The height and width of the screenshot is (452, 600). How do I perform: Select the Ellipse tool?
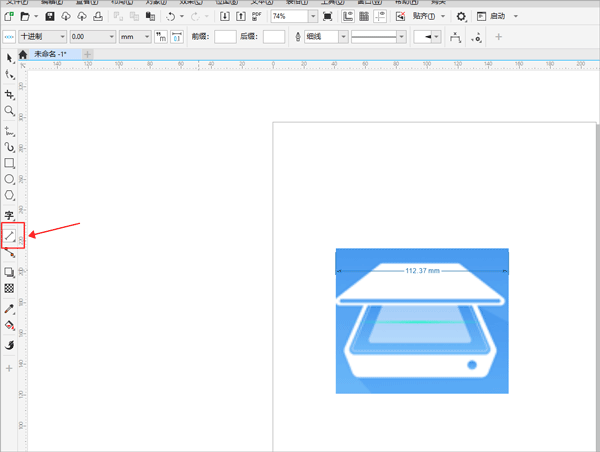coord(9,179)
